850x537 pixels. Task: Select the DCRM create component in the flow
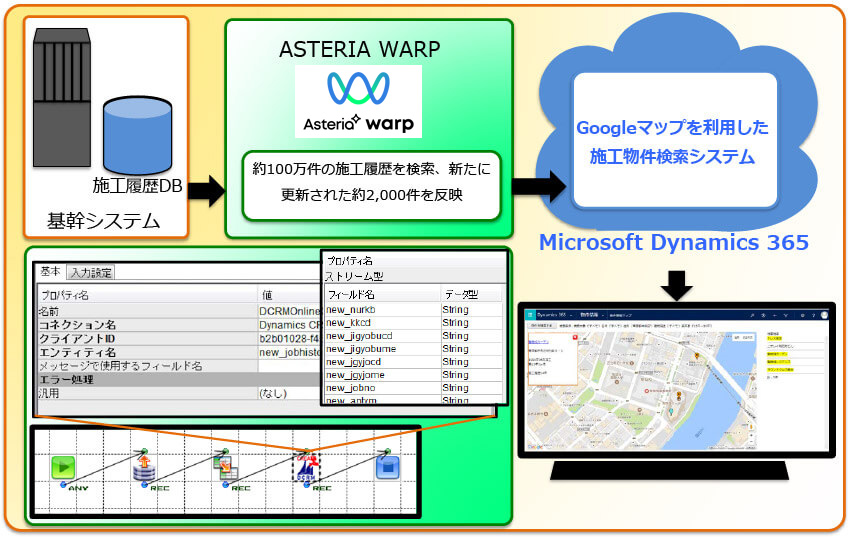pos(306,467)
